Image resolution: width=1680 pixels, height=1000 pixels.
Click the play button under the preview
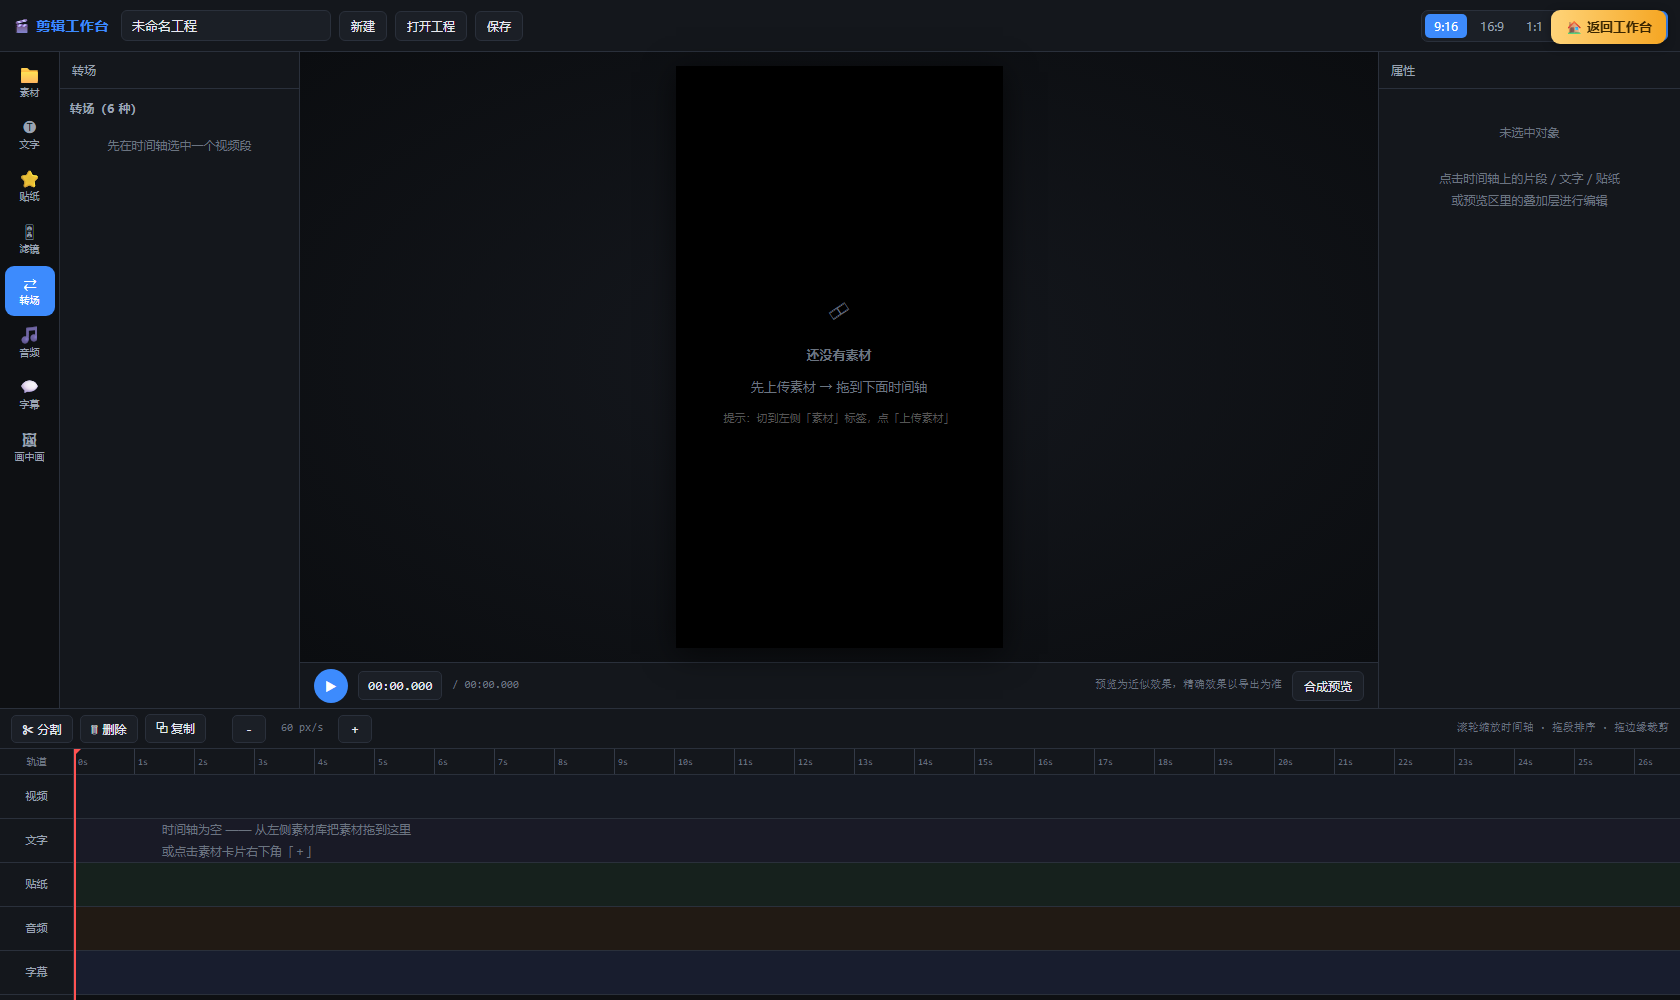tap(330, 686)
